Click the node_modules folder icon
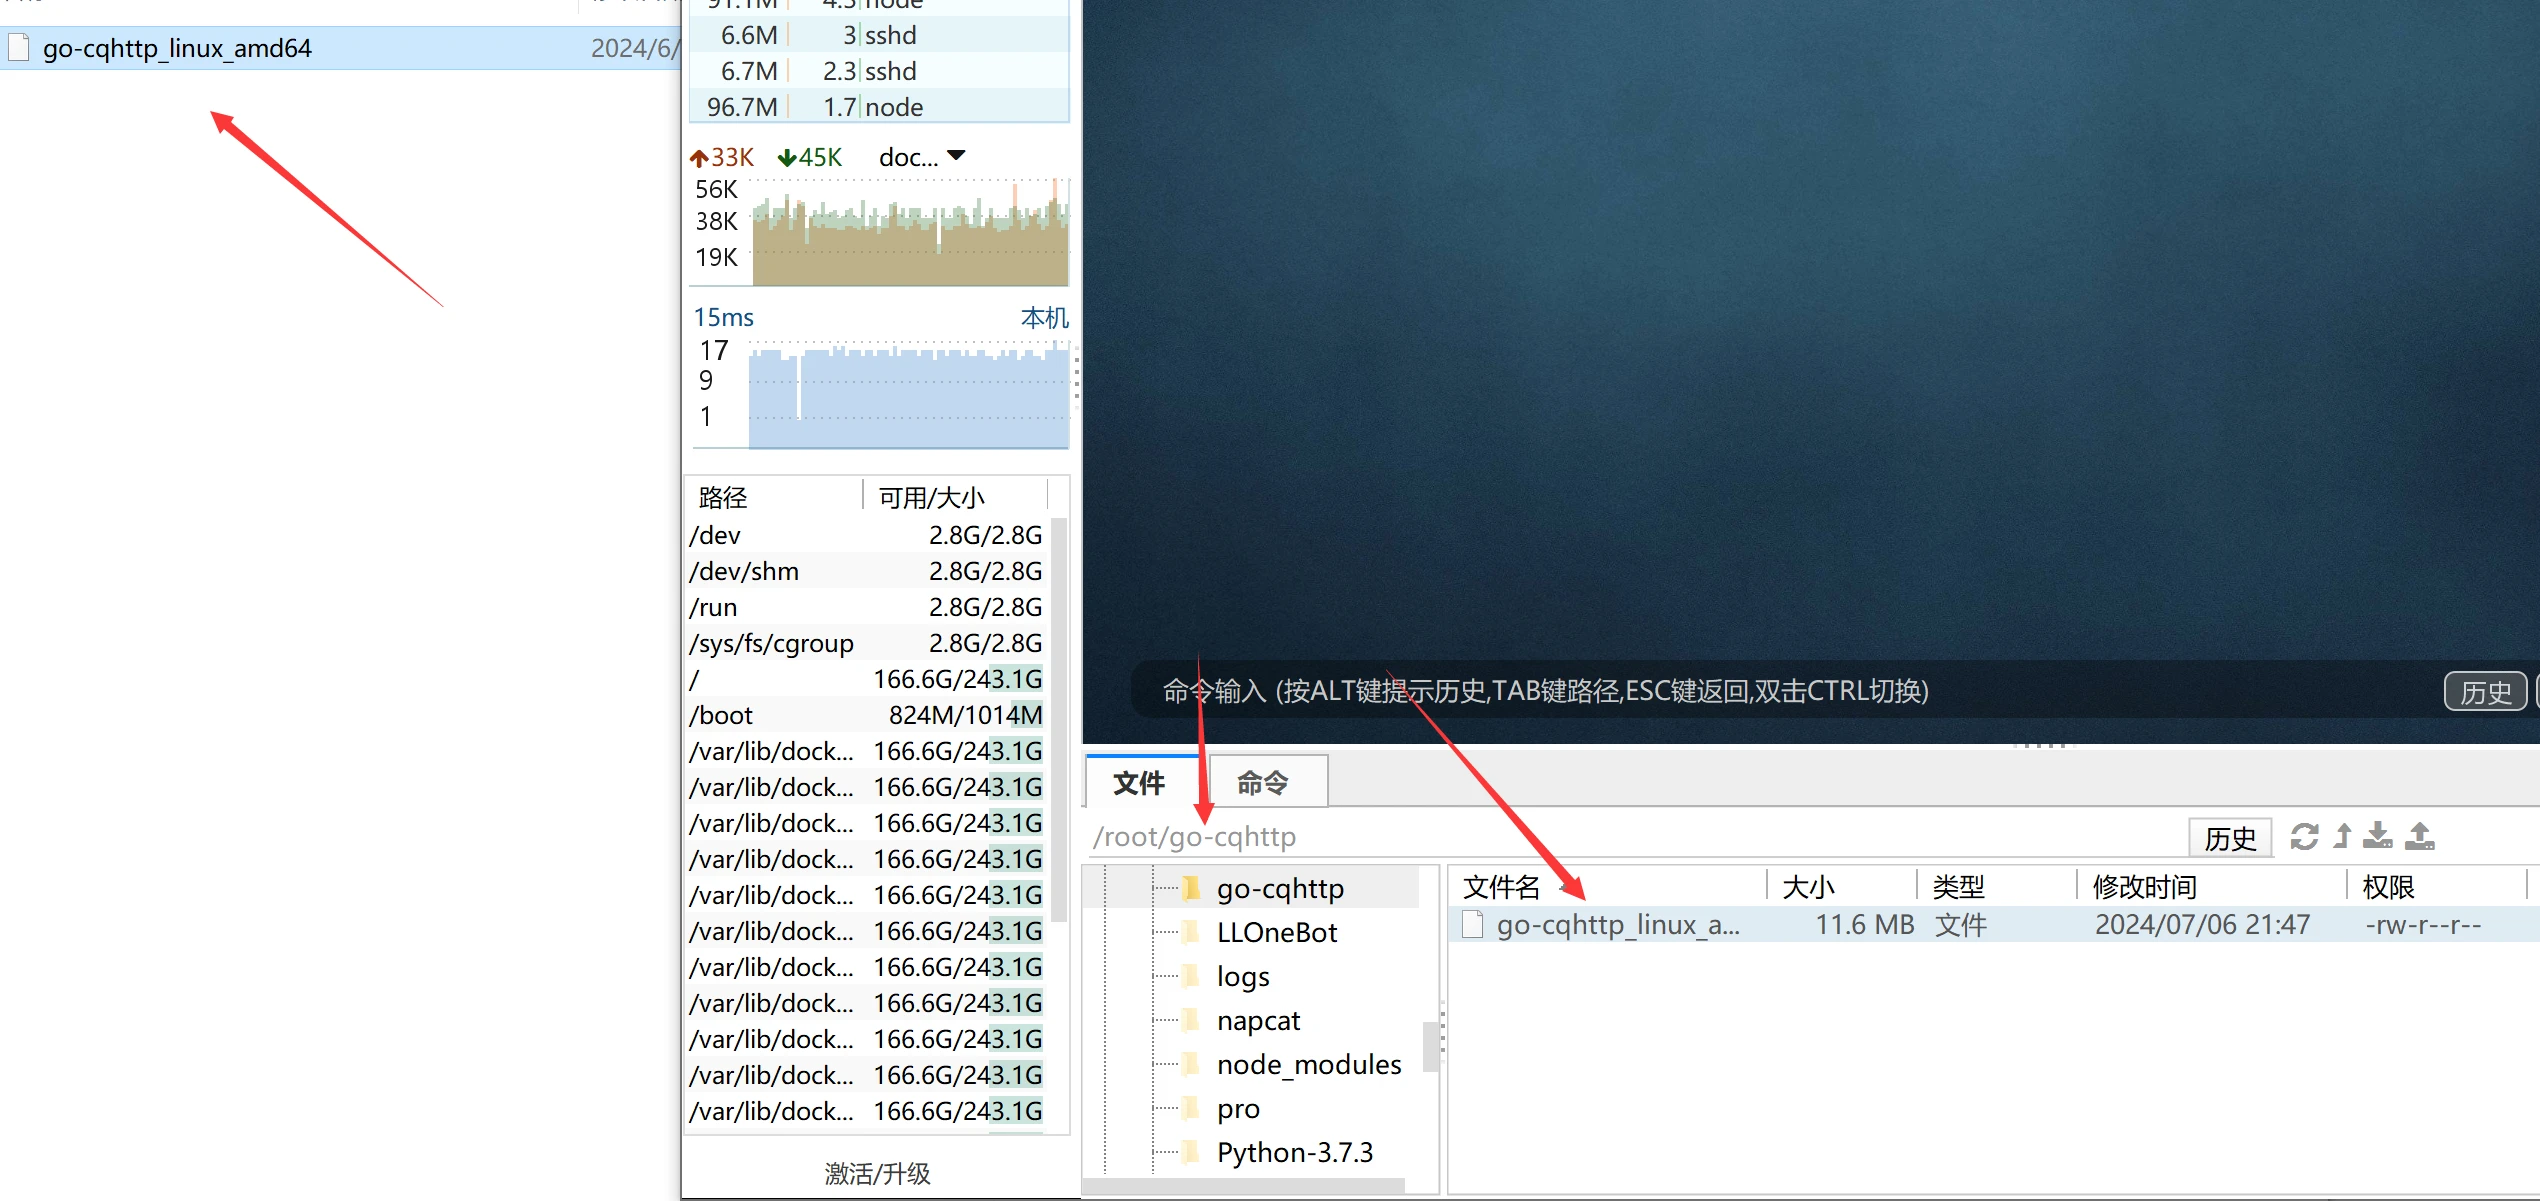This screenshot has height=1201, width=2540. (1191, 1064)
